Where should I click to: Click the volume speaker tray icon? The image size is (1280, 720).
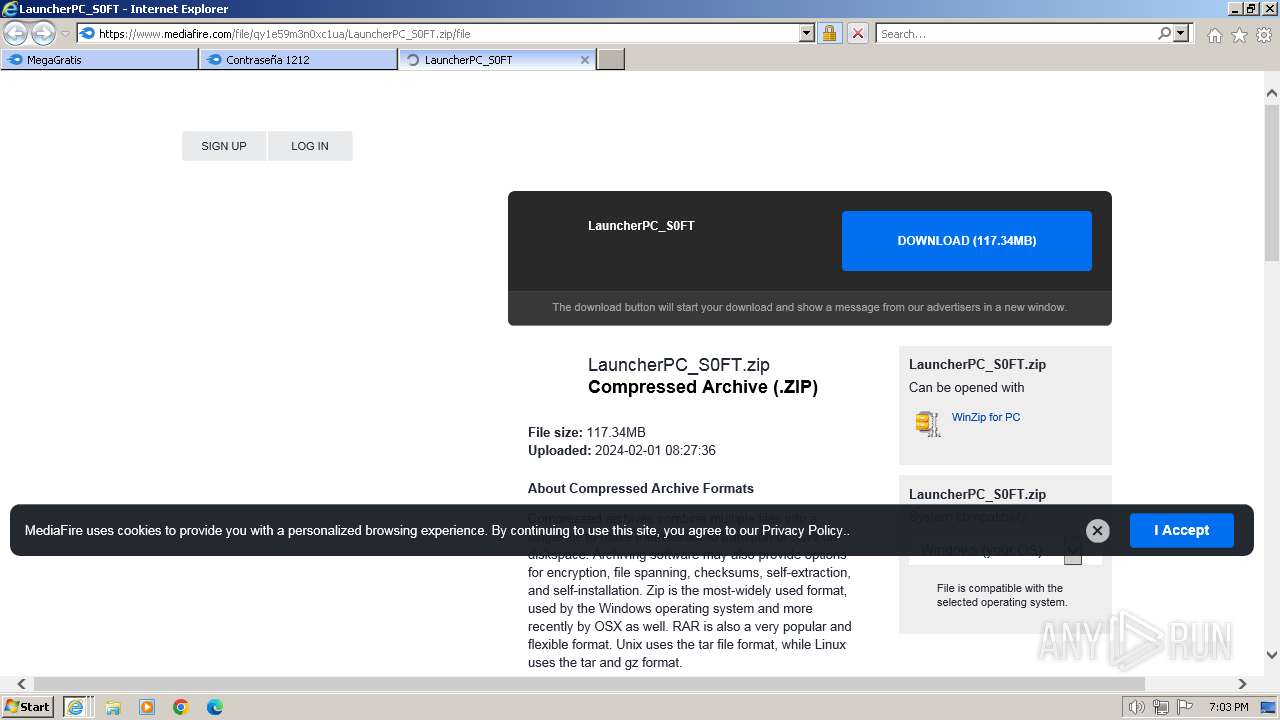(1136, 707)
